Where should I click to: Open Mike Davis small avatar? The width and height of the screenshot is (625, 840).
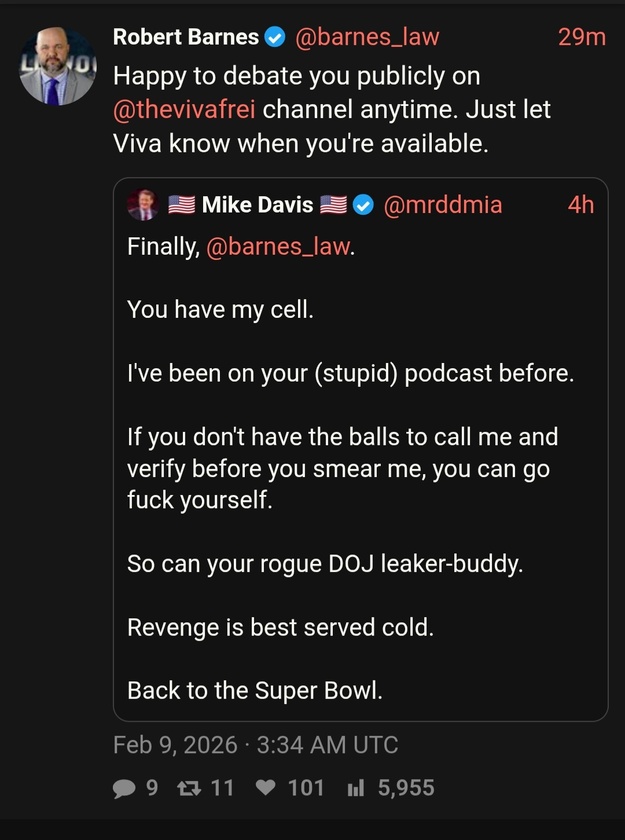(142, 205)
